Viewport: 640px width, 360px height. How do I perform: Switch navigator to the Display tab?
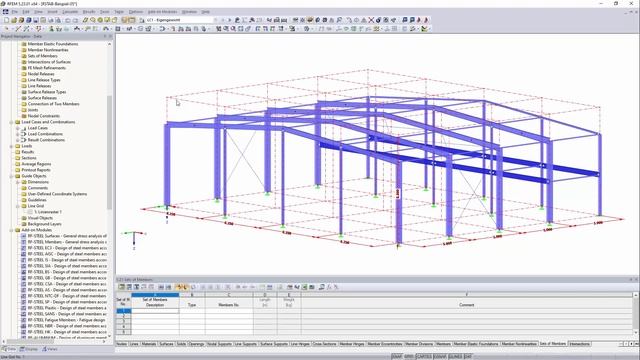point(29,349)
